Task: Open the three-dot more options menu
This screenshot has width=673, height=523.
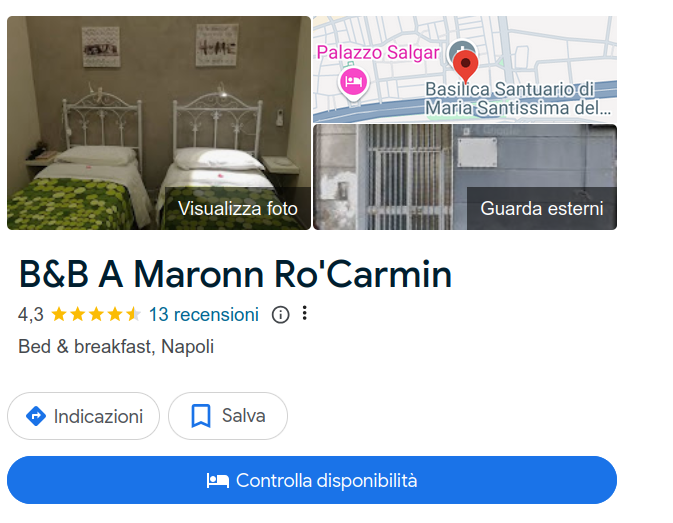Action: tap(304, 313)
